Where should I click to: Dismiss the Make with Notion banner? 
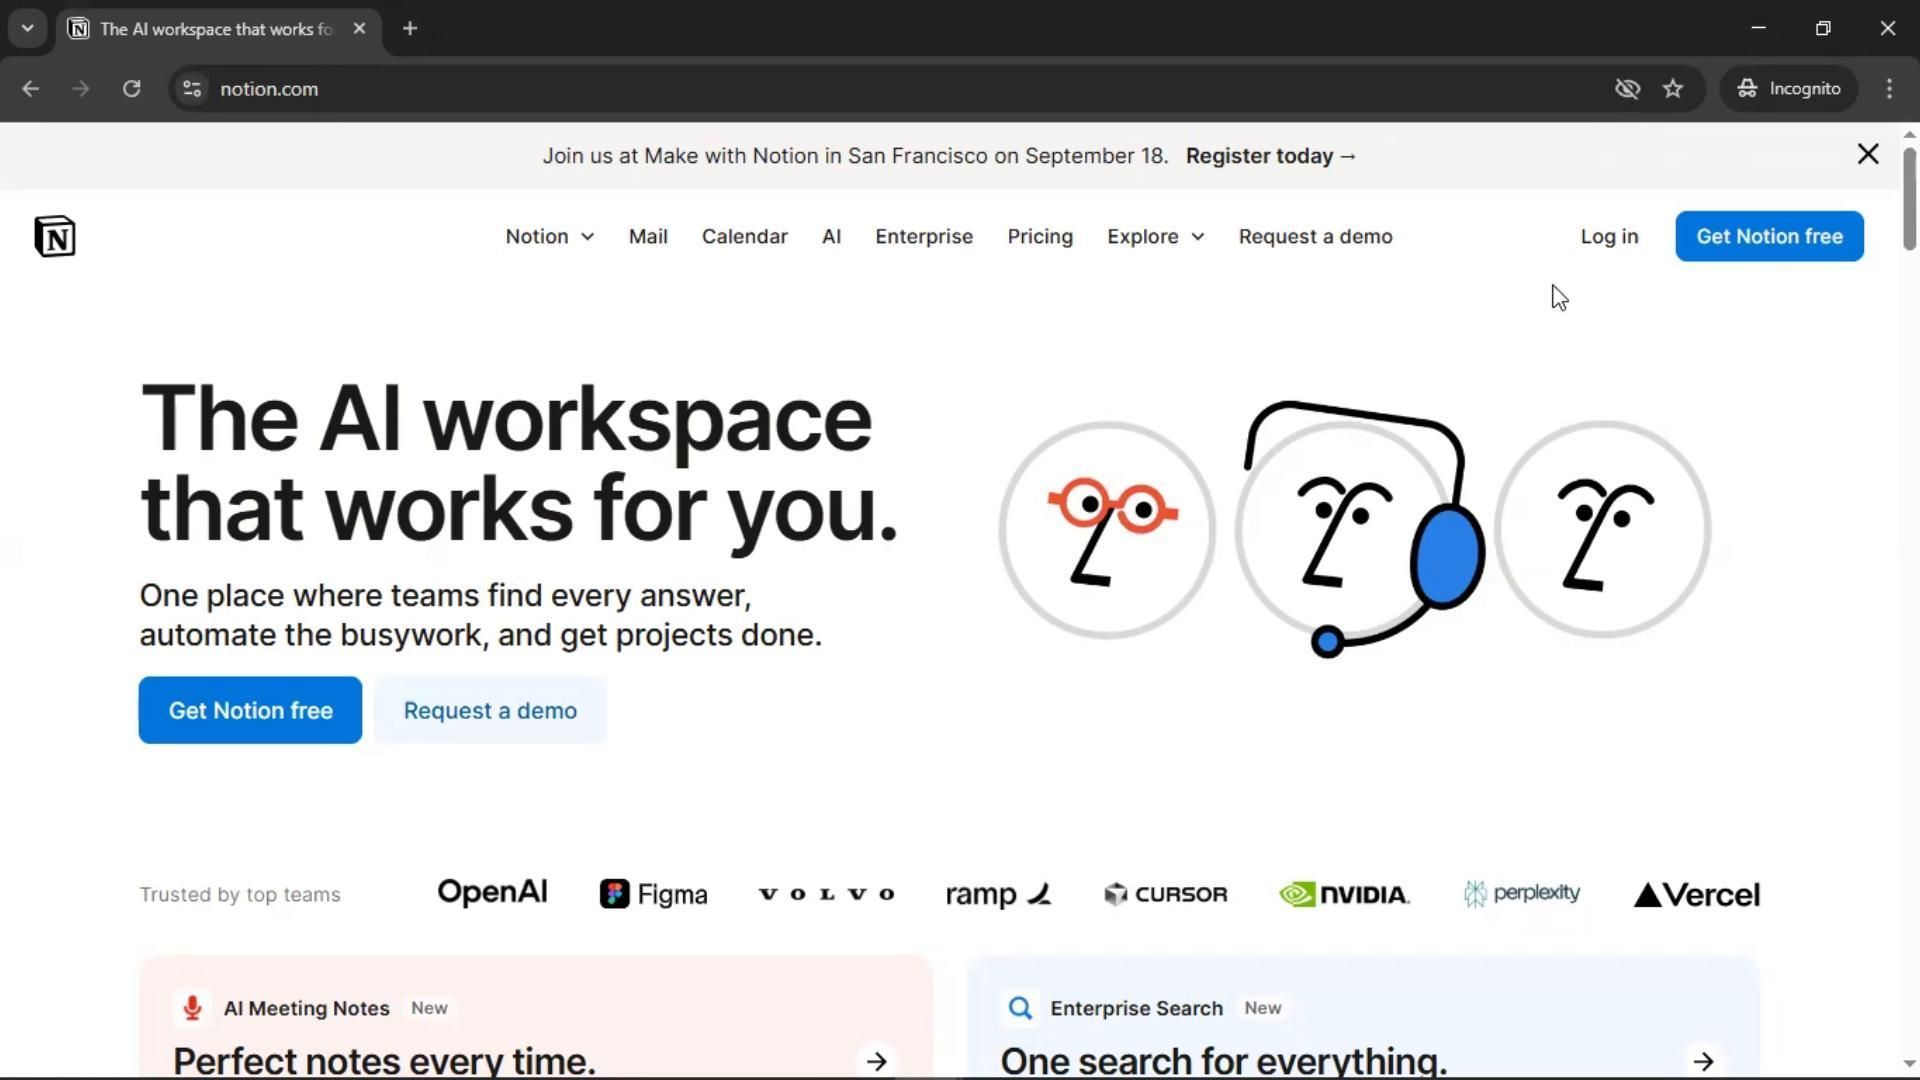[x=1867, y=154]
